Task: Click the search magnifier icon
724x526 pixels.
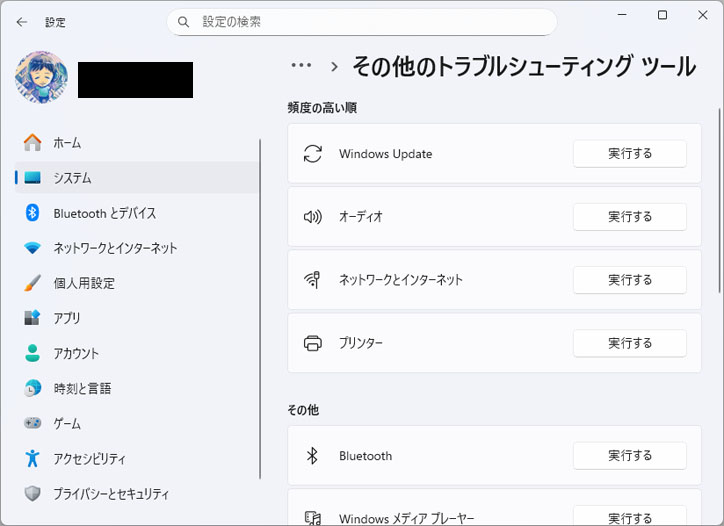Action: (183, 21)
